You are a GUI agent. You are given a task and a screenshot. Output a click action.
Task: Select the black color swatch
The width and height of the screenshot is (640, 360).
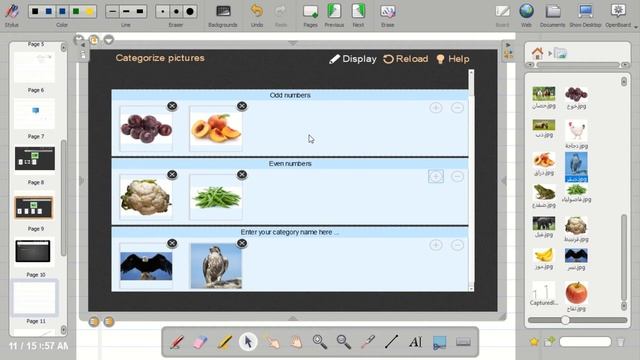35,11
